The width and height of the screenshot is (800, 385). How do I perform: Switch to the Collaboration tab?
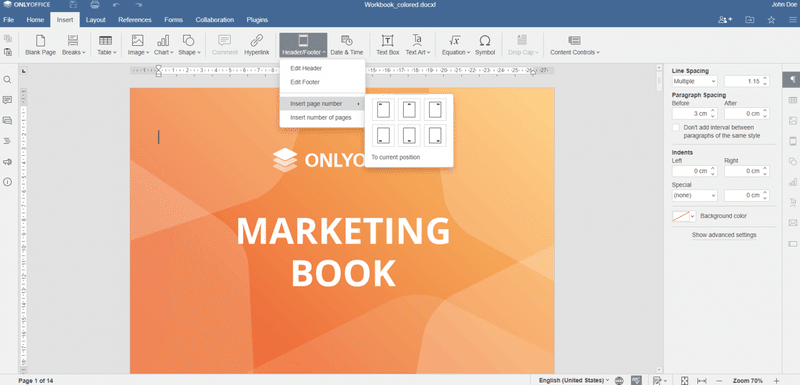point(214,20)
